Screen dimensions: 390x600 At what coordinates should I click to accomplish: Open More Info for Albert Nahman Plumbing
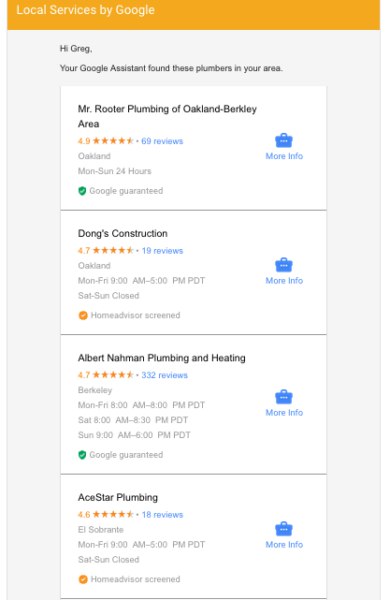[284, 412]
